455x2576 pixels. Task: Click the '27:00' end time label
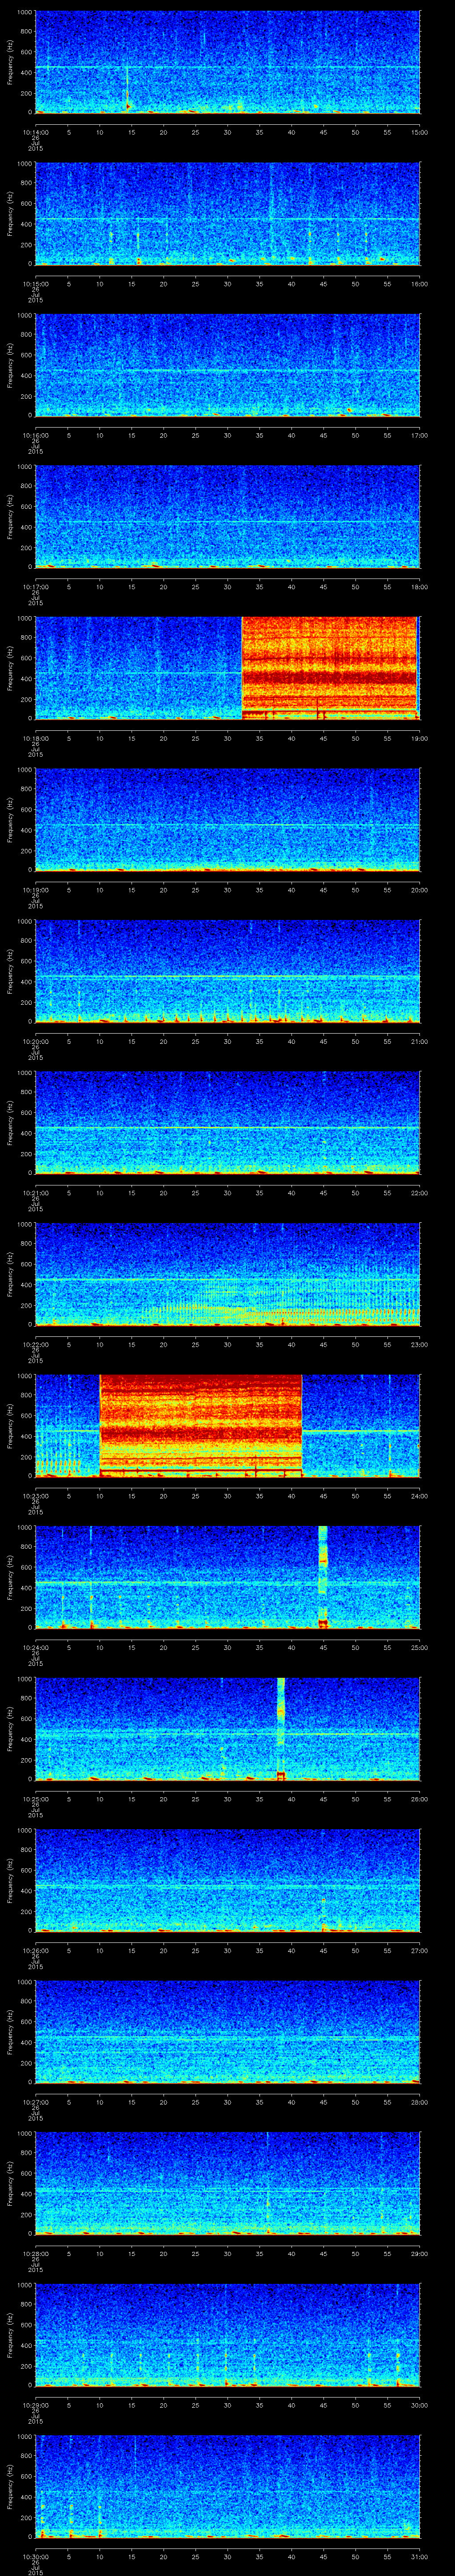pos(419,1950)
